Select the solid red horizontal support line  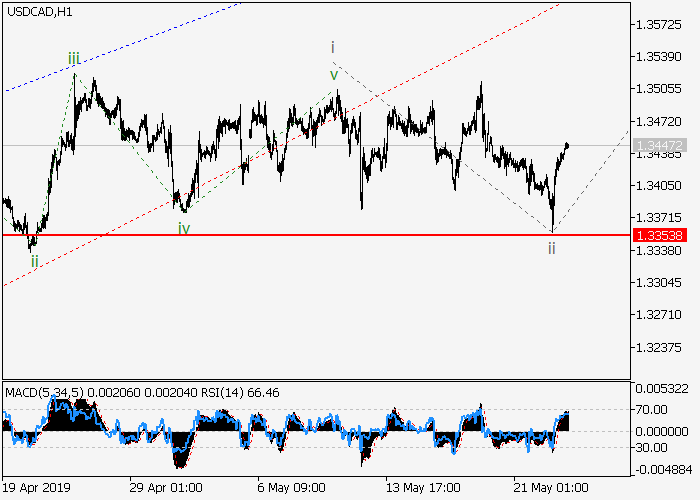click(x=300, y=235)
